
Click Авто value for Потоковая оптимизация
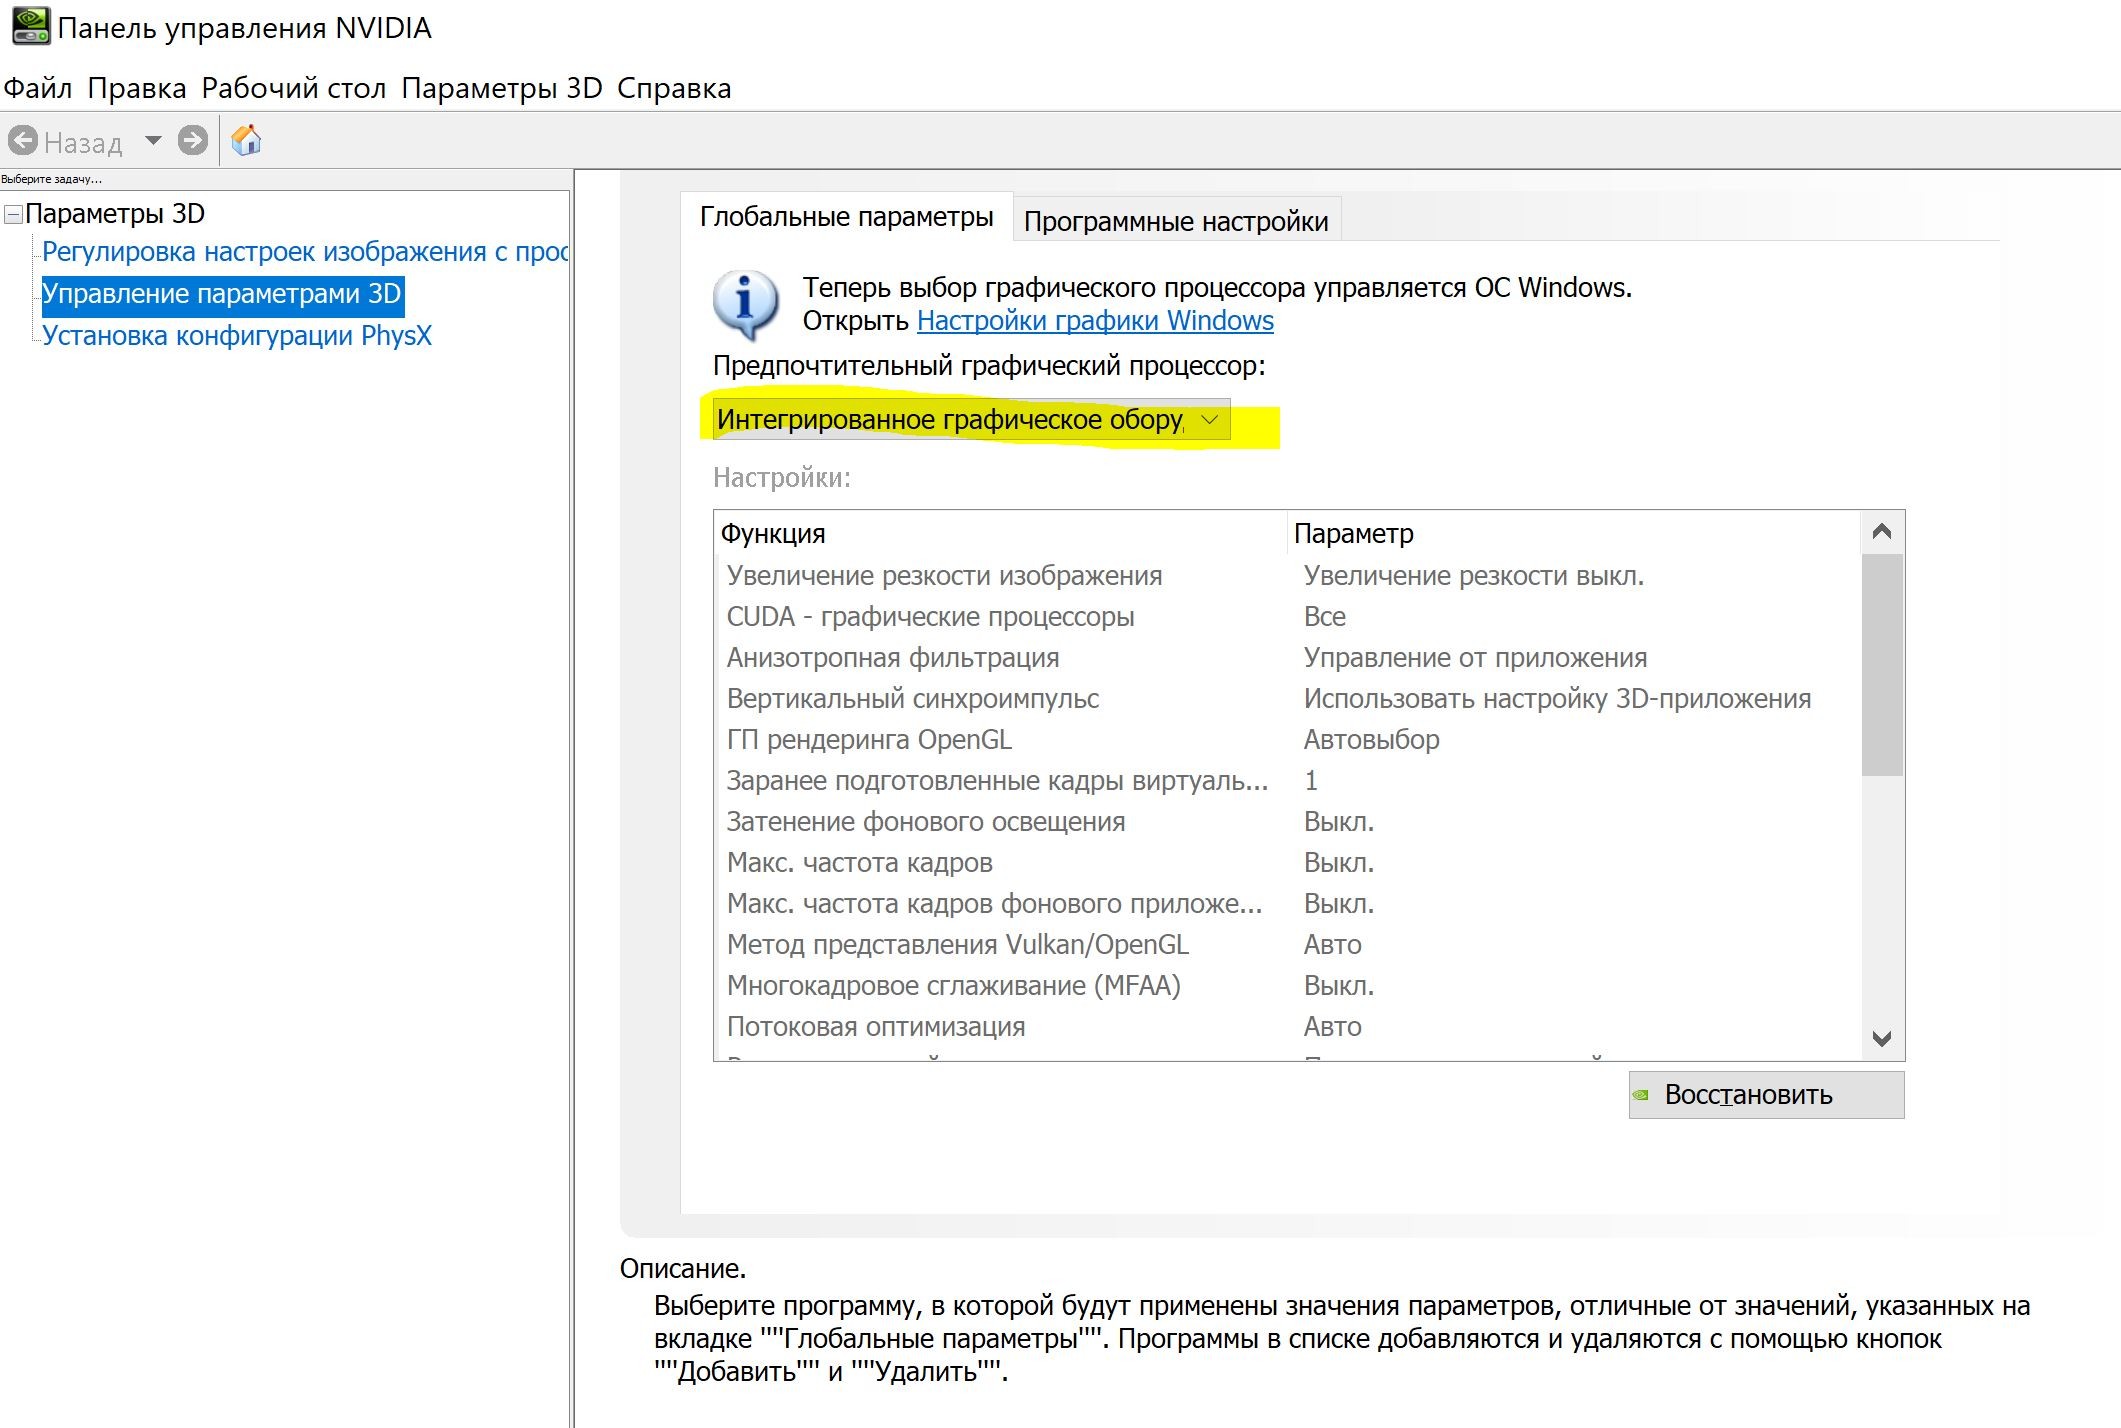pyautogui.click(x=1333, y=1027)
